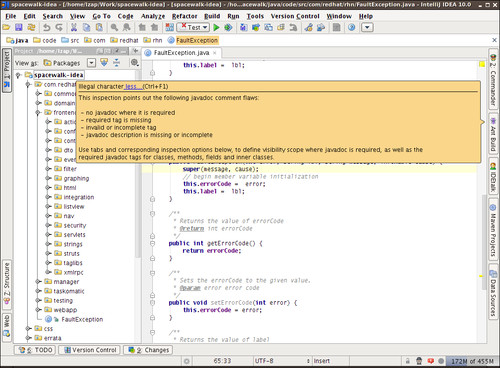Toggle the 1: Project side tool window

coord(7,69)
